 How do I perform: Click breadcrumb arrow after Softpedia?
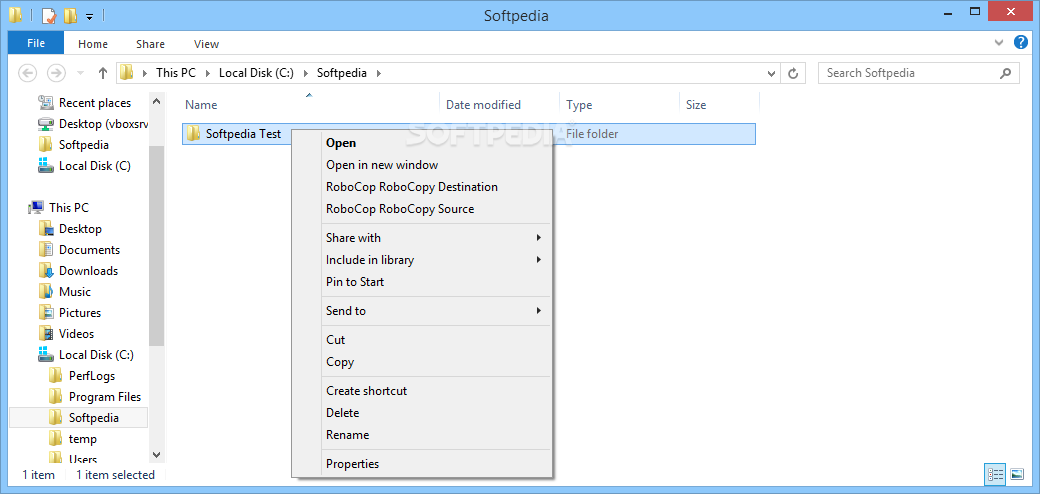pyautogui.click(x=379, y=73)
